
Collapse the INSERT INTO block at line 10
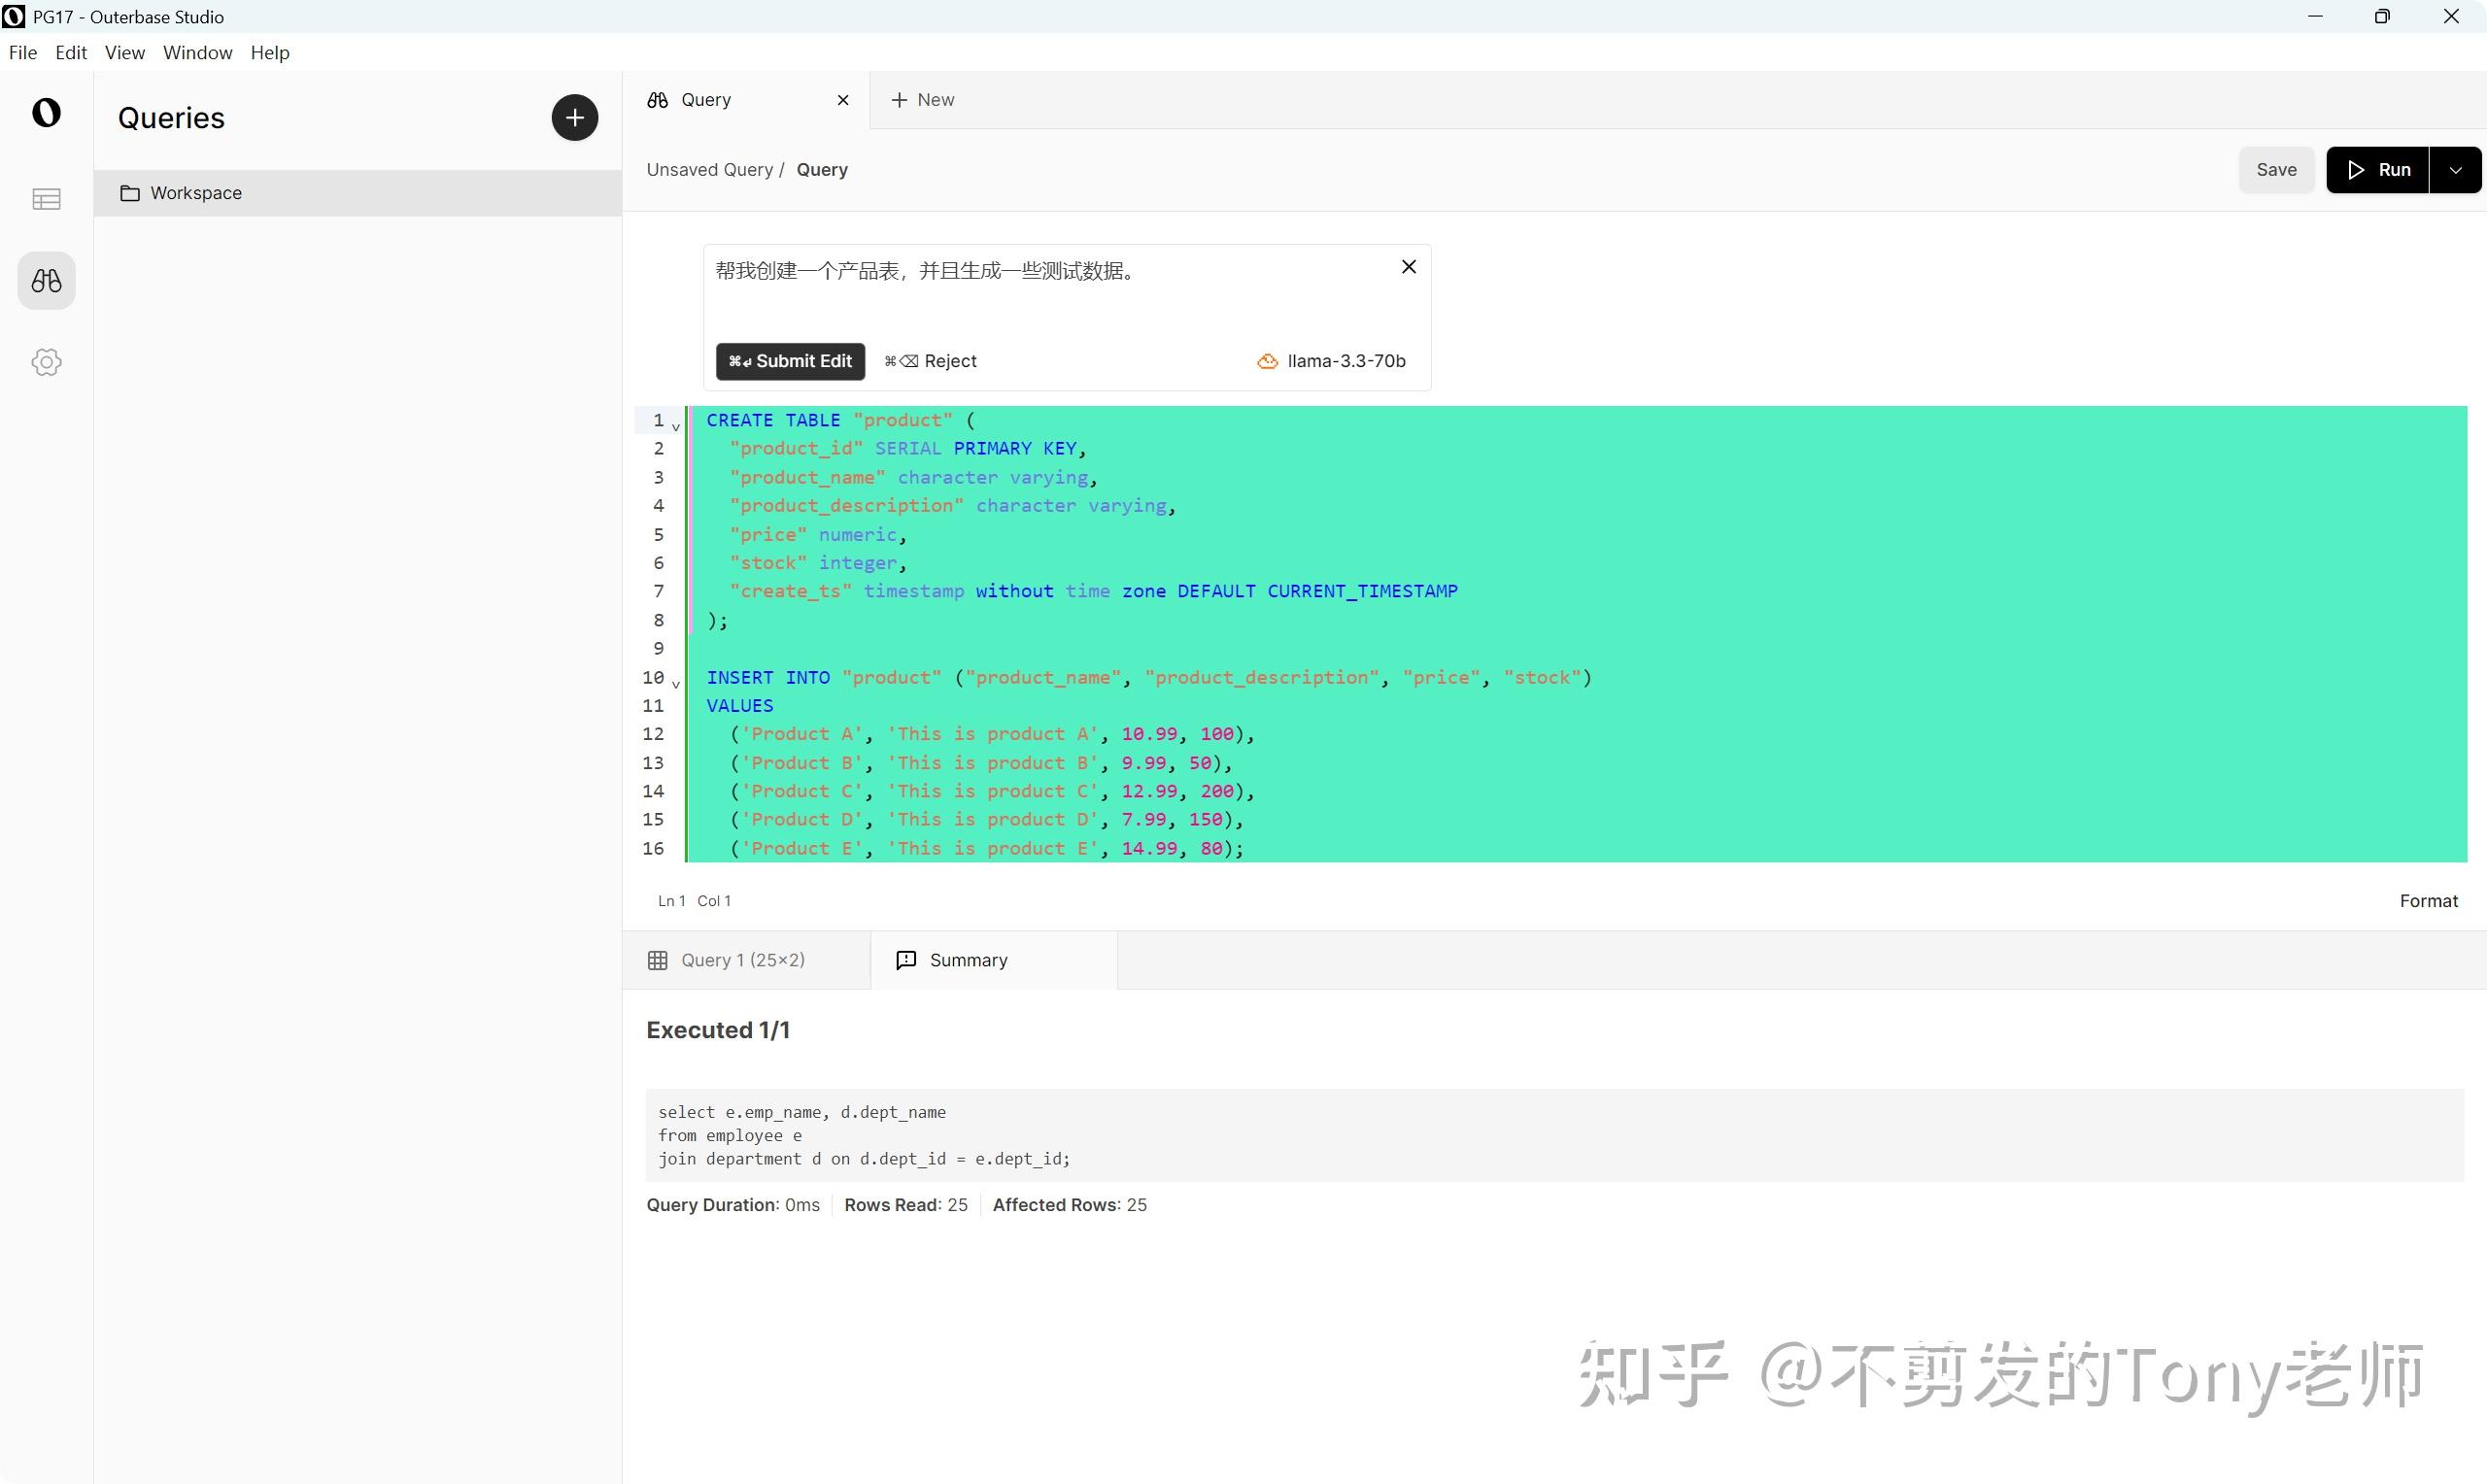coord(676,684)
